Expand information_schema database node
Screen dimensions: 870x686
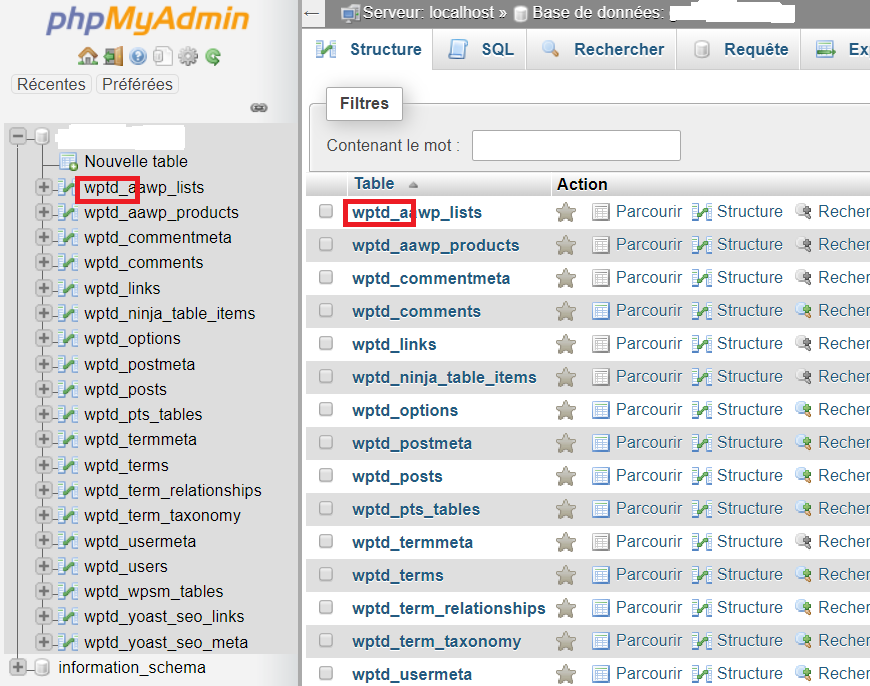click(18, 667)
